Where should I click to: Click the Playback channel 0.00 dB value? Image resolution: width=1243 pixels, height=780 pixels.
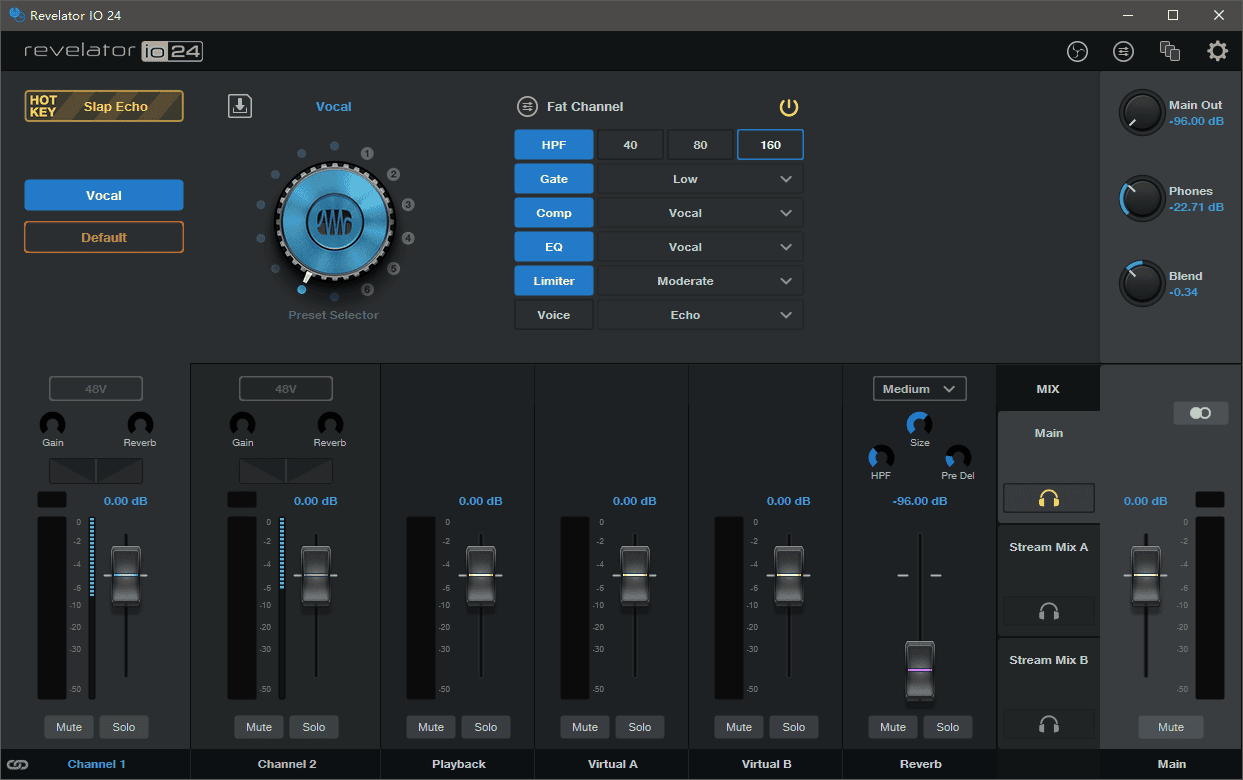pos(481,501)
